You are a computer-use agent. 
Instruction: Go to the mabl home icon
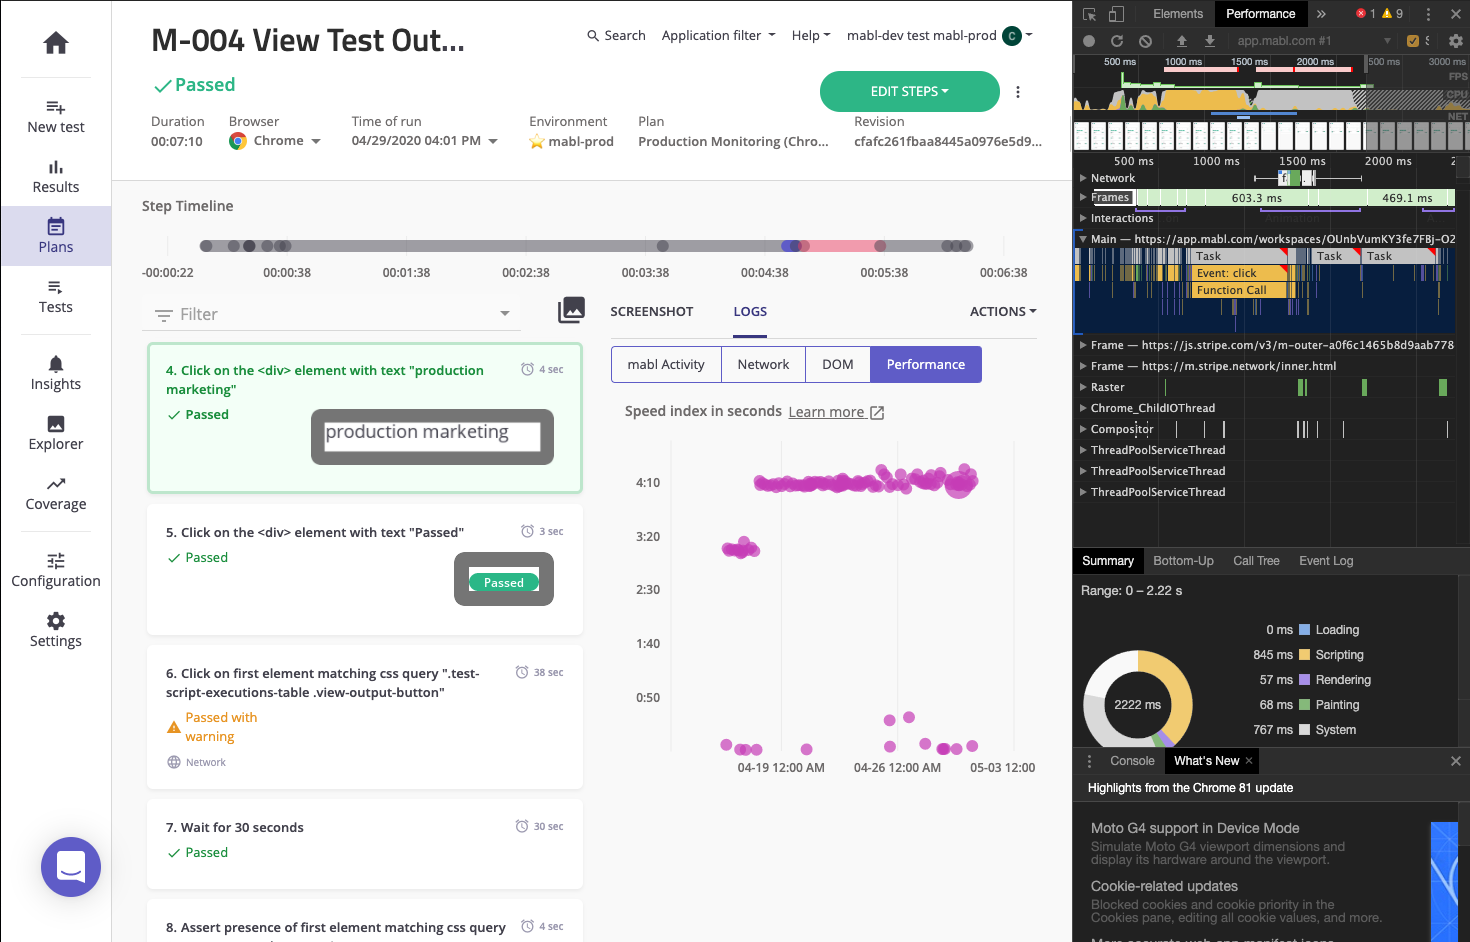coord(56,43)
